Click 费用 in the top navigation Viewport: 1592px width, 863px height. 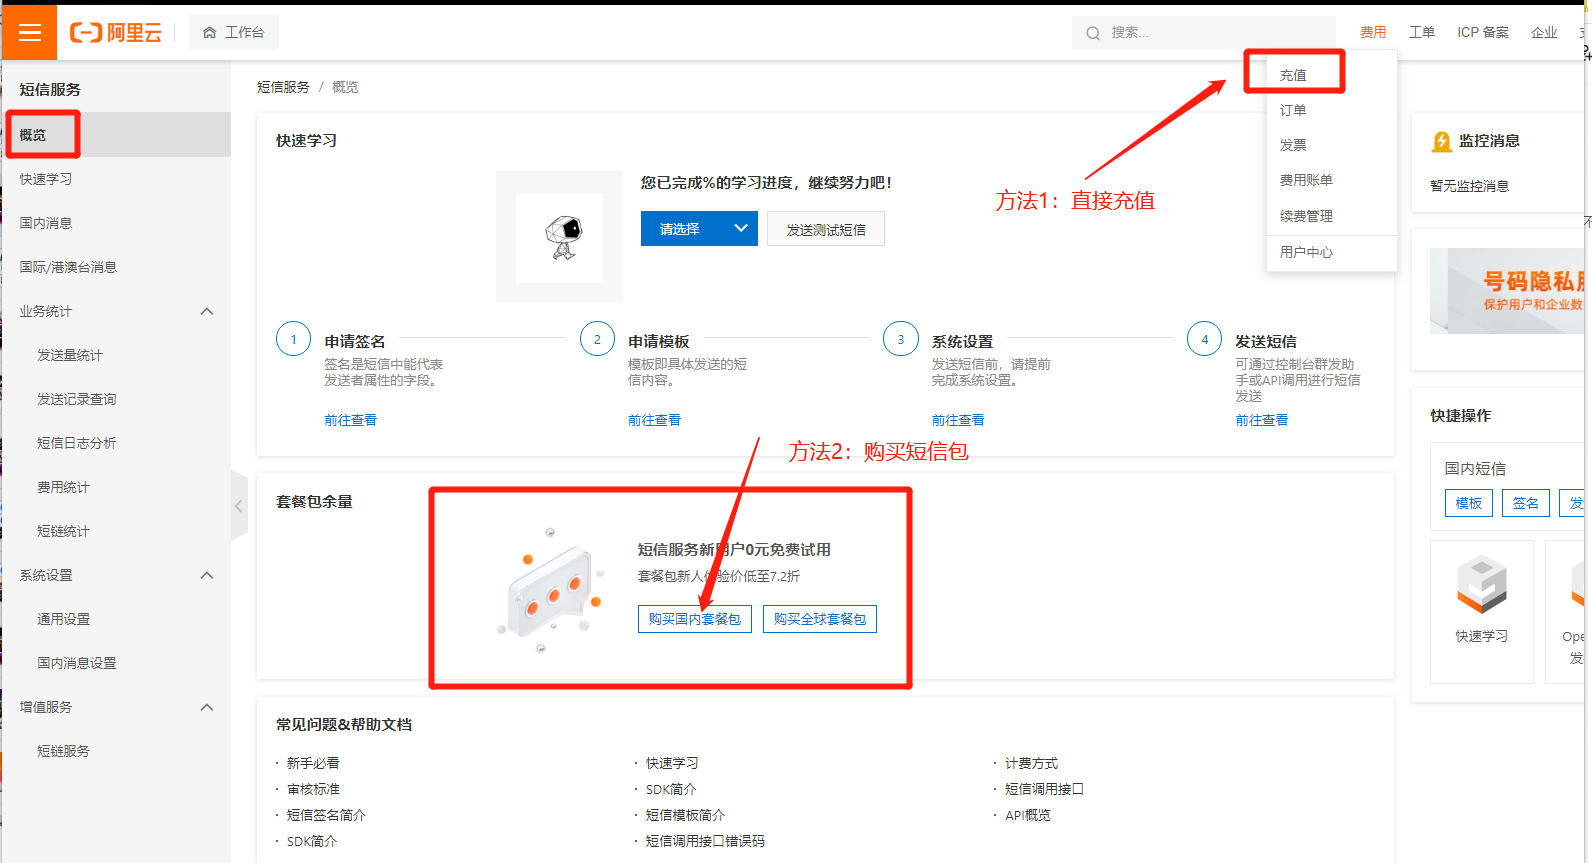(1373, 32)
